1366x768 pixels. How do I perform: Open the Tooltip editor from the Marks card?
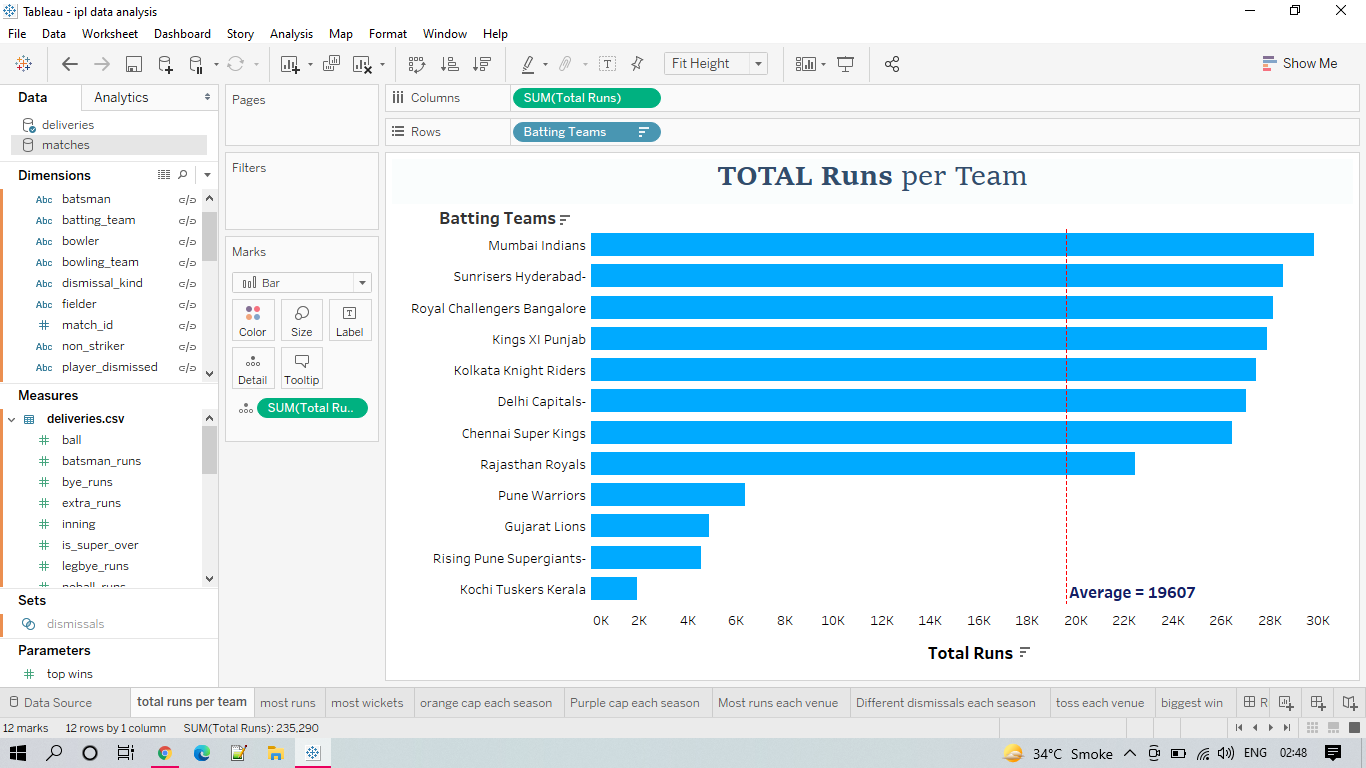coord(301,368)
